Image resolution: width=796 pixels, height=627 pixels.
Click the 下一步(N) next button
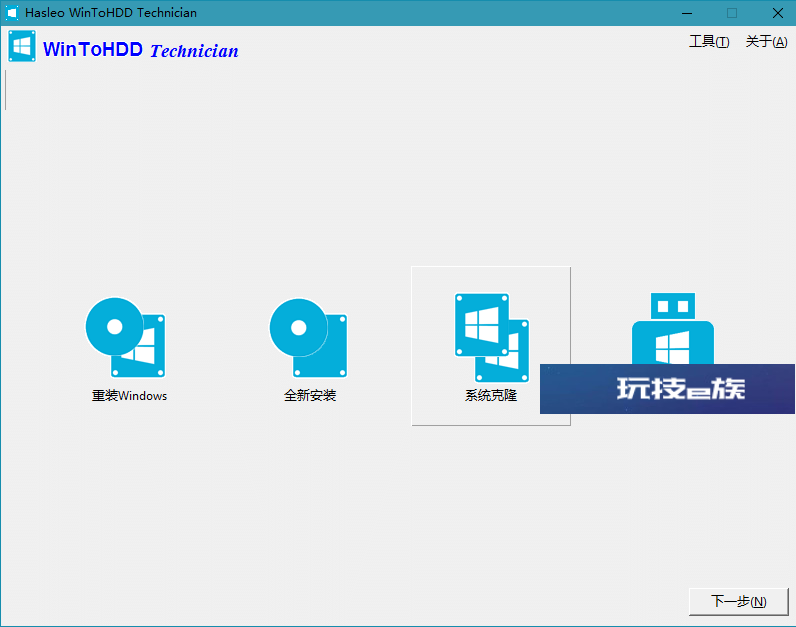738,602
